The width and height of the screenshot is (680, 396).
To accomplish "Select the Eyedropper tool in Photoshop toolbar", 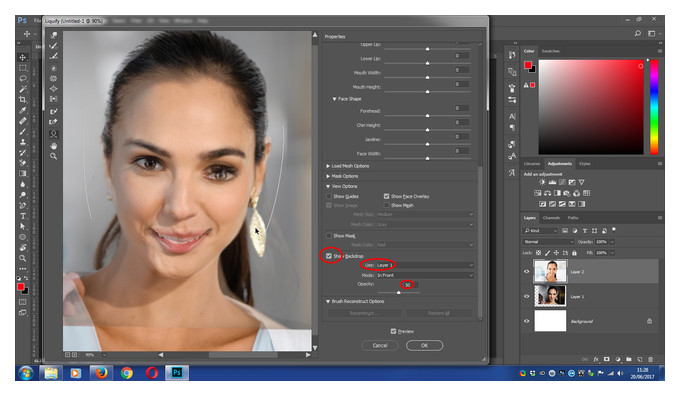I will [x=23, y=110].
